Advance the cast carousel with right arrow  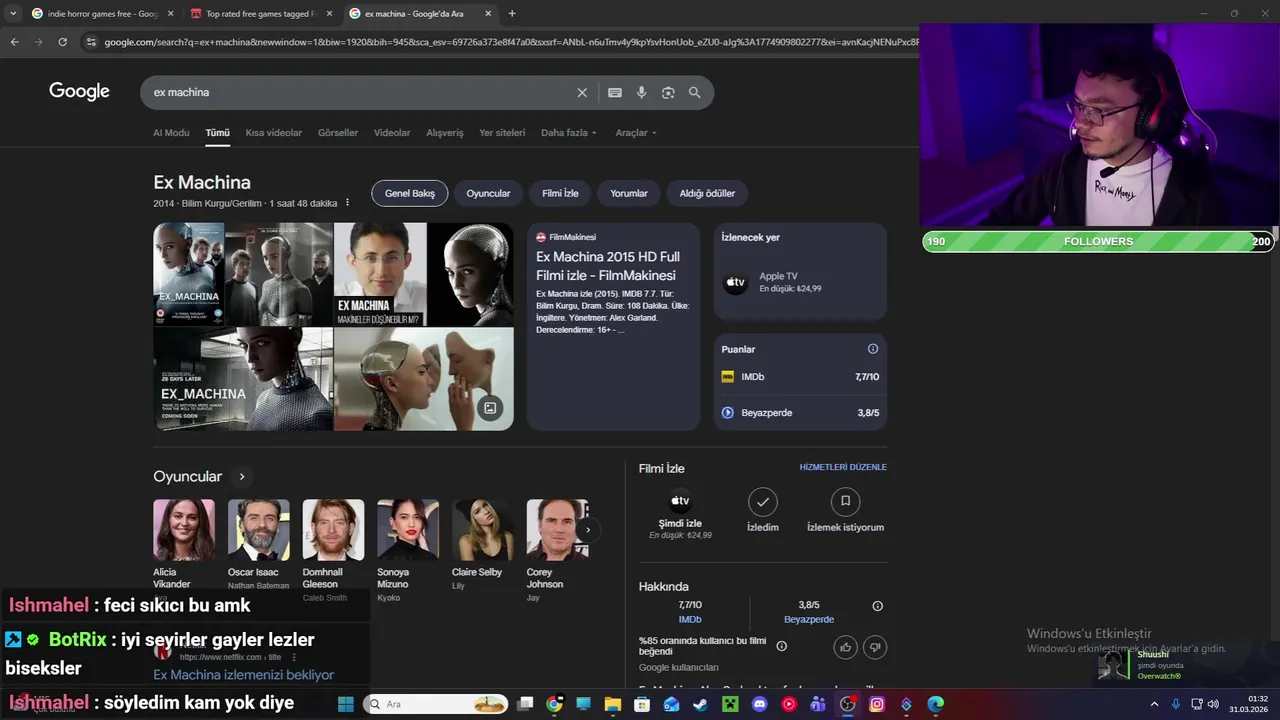[x=588, y=530]
